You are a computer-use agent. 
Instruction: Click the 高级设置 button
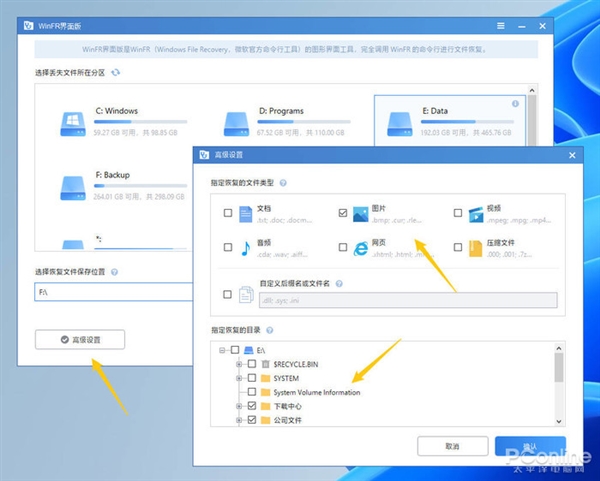pyautogui.click(x=80, y=339)
